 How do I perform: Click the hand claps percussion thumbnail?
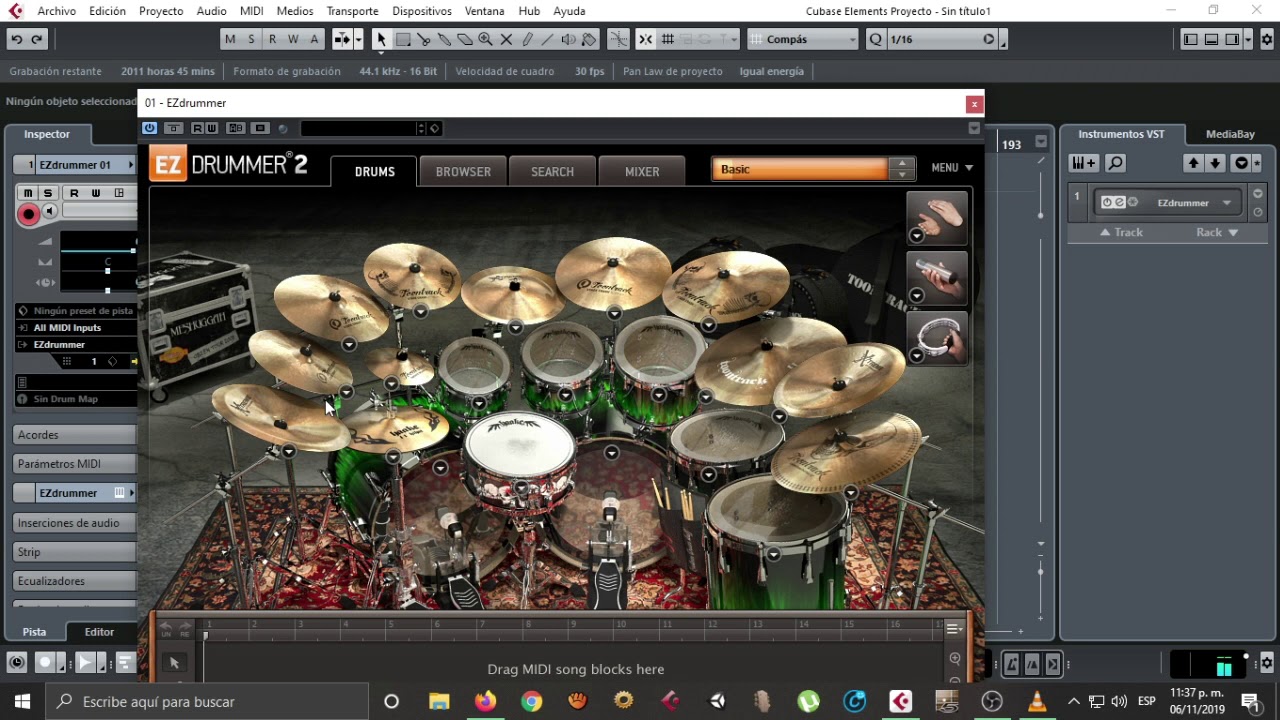(x=937, y=216)
